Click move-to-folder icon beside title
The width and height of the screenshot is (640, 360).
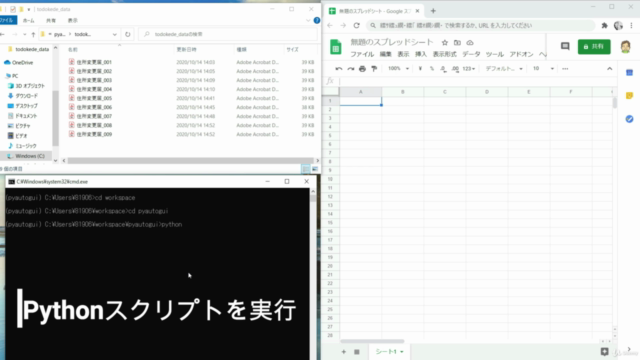coord(457,42)
